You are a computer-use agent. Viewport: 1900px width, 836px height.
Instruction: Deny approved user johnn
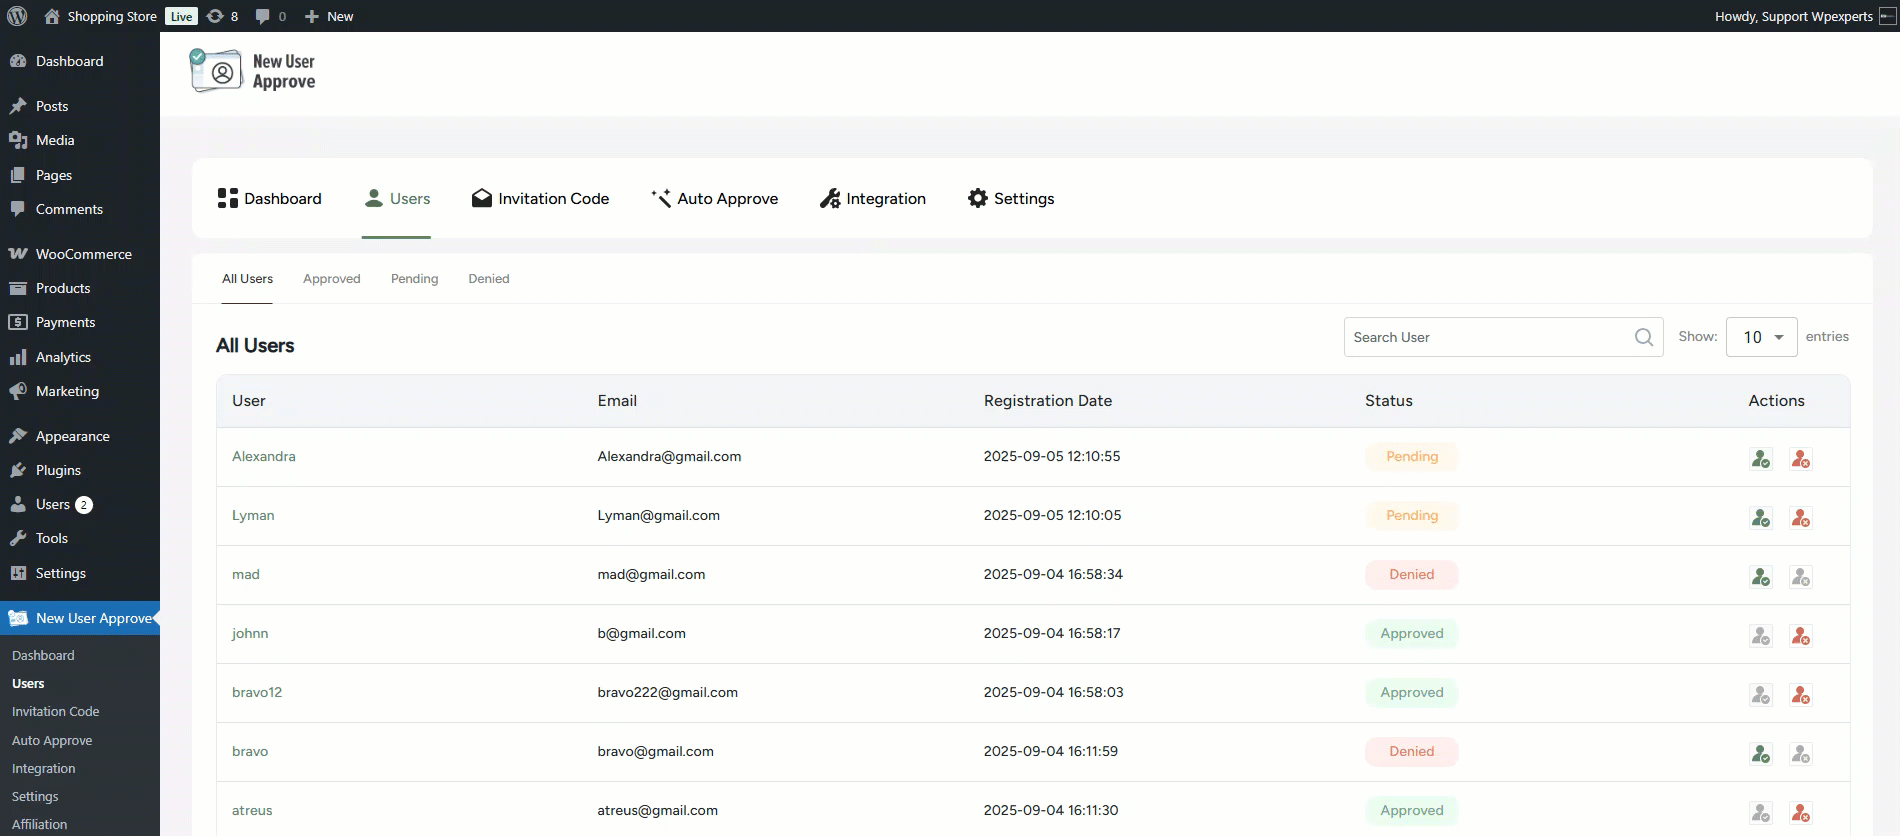pyautogui.click(x=1801, y=636)
